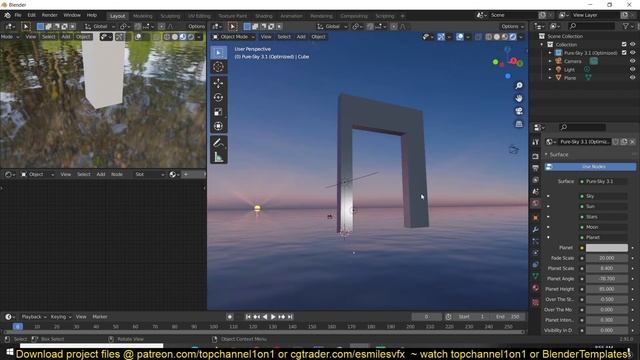The width and height of the screenshot is (640, 360).
Task: Toggle X-ray mode in main viewport
Action: coord(478,37)
